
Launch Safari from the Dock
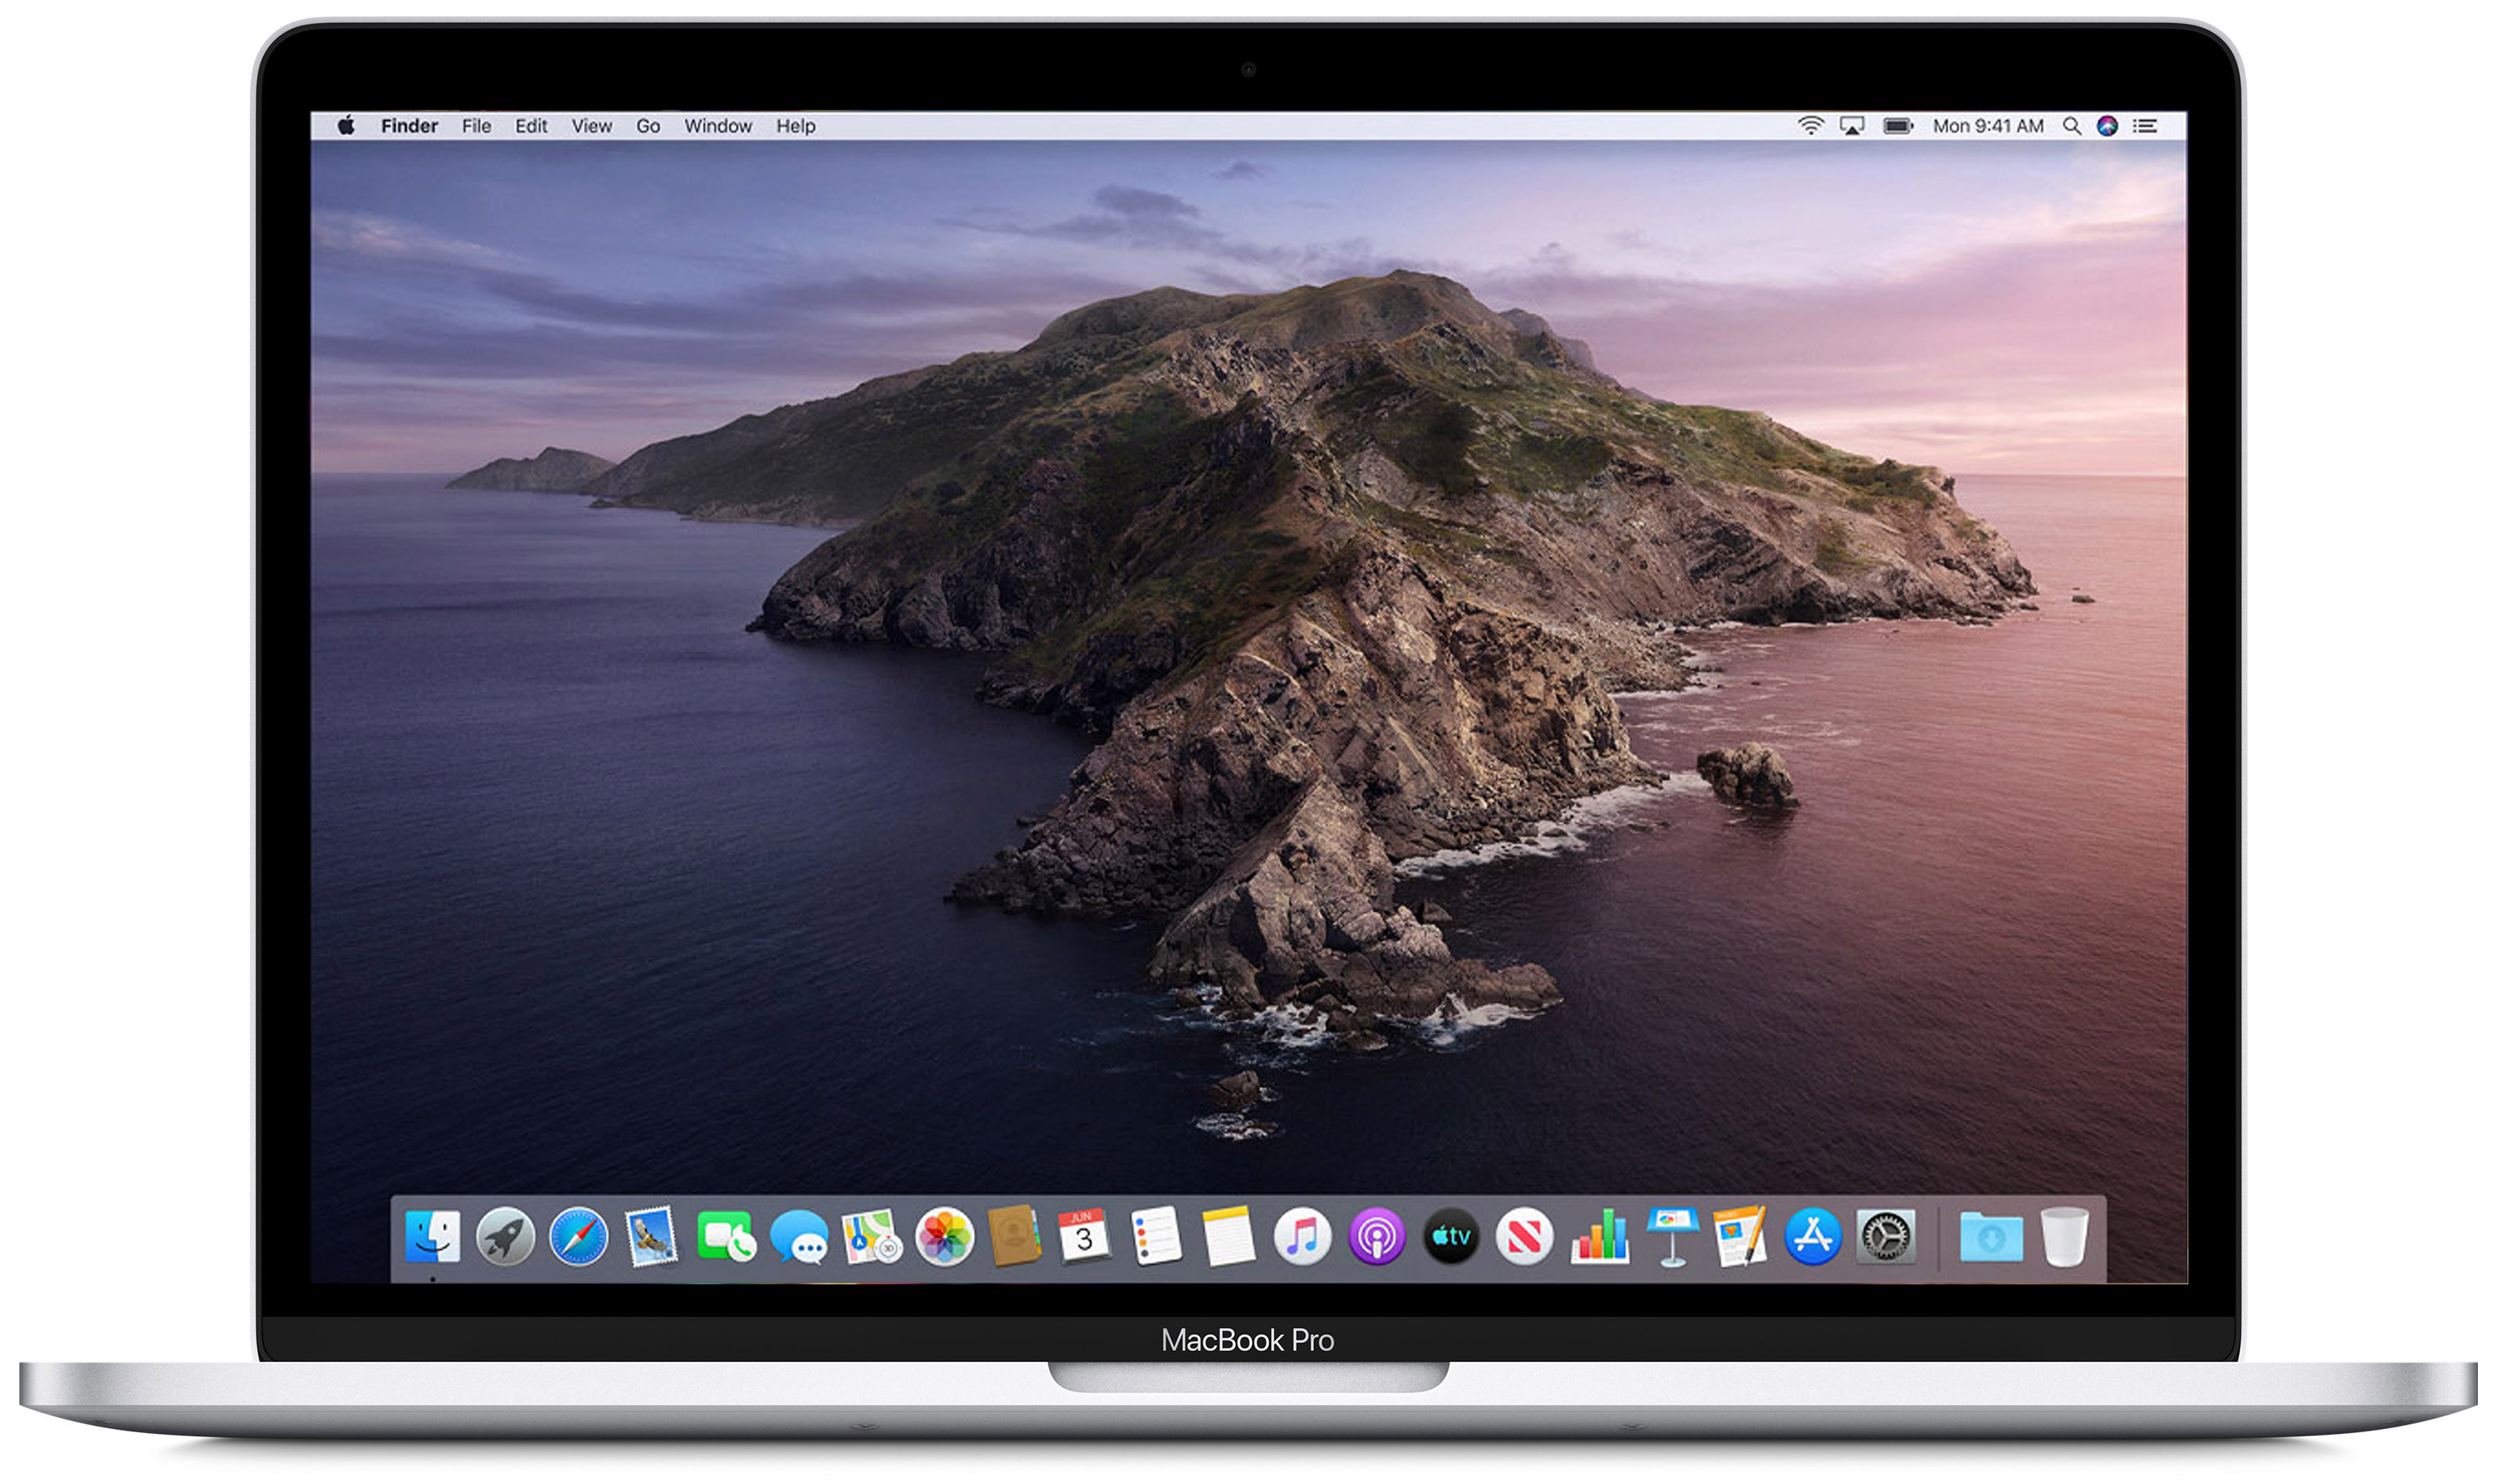point(578,1237)
